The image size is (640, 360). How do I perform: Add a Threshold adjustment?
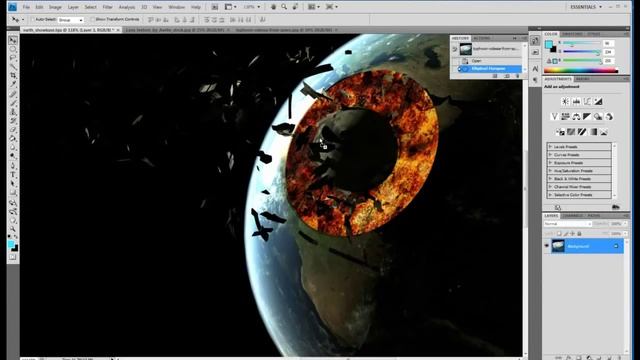(582, 132)
